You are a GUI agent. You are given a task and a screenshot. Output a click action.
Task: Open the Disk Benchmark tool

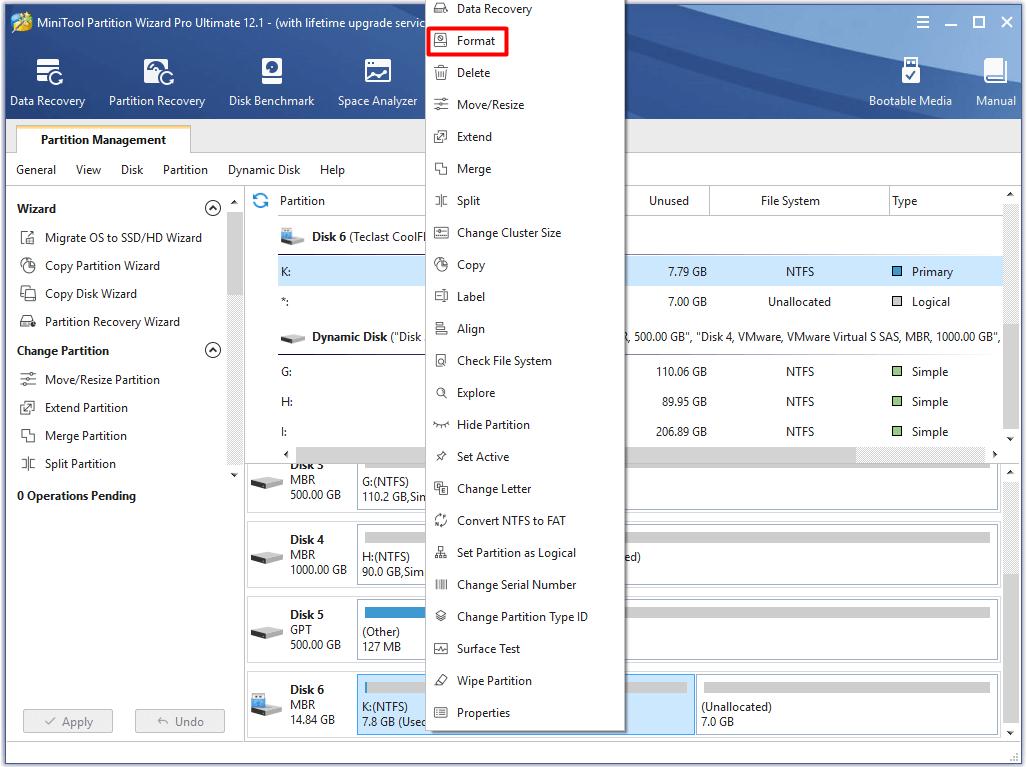pos(271,82)
